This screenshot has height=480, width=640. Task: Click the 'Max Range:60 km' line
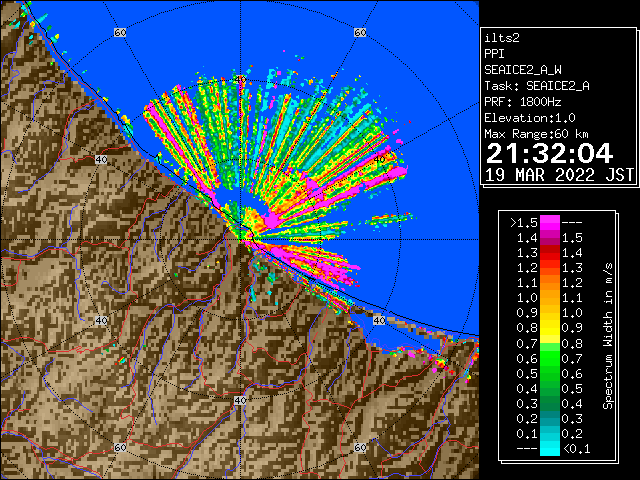pyautogui.click(x=536, y=134)
